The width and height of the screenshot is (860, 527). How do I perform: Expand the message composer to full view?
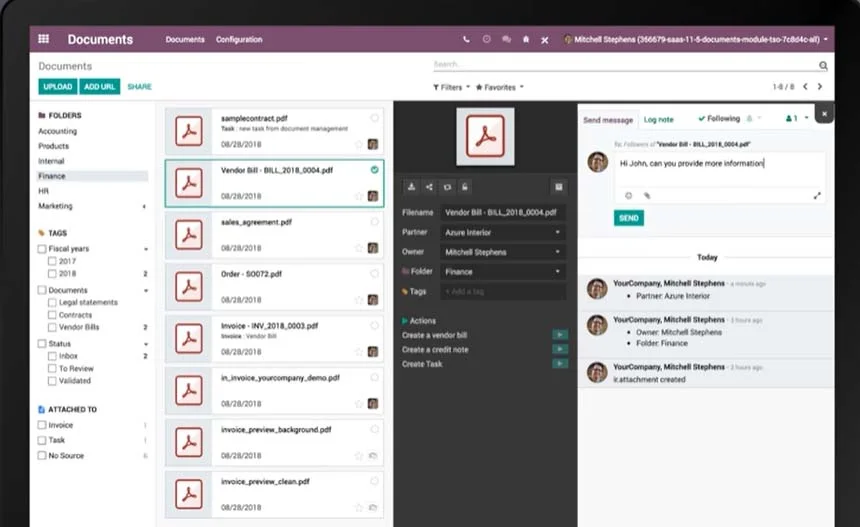pos(817,196)
